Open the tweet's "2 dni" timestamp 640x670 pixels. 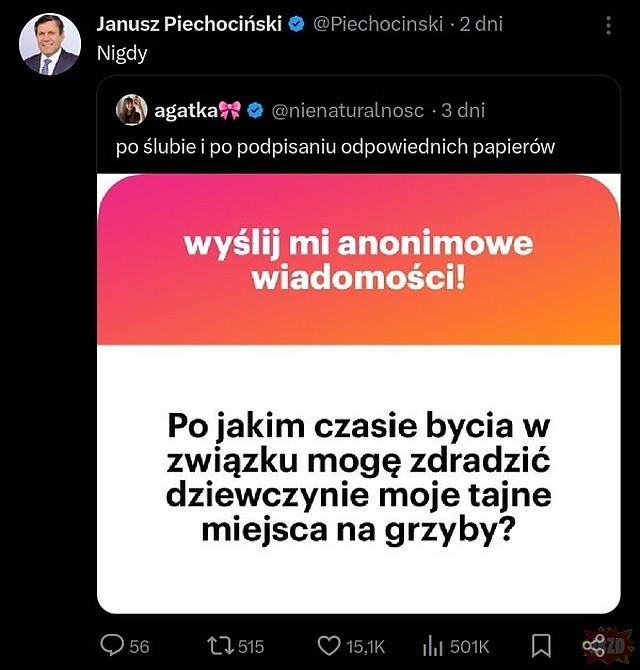[481, 23]
